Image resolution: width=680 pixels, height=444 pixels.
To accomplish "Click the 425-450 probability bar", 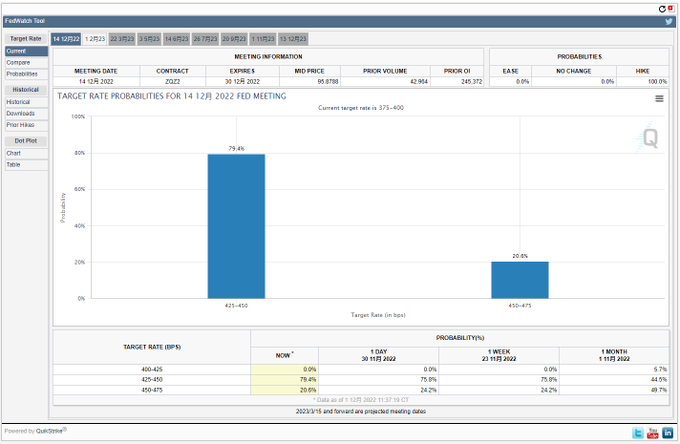I will coord(236,226).
